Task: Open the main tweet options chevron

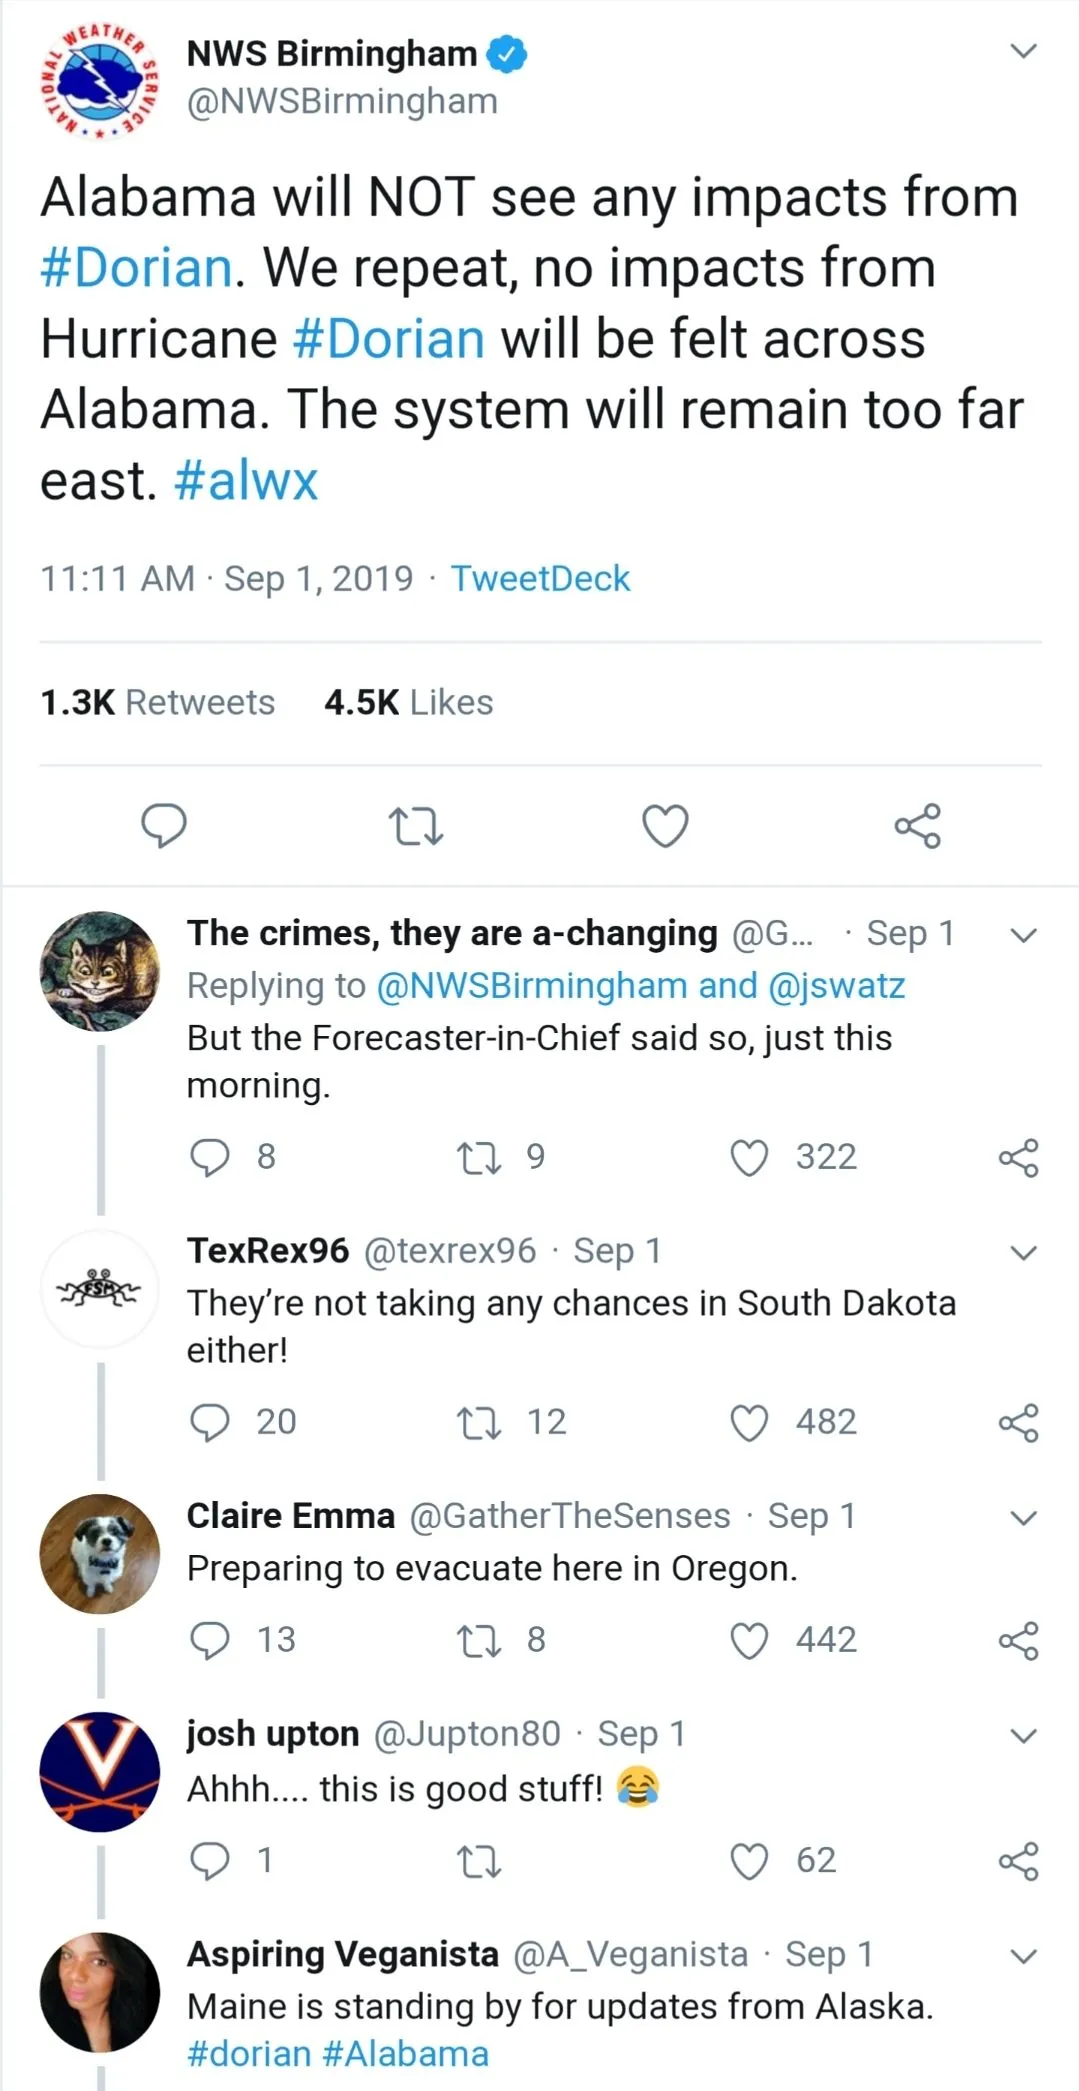Action: point(1024,50)
